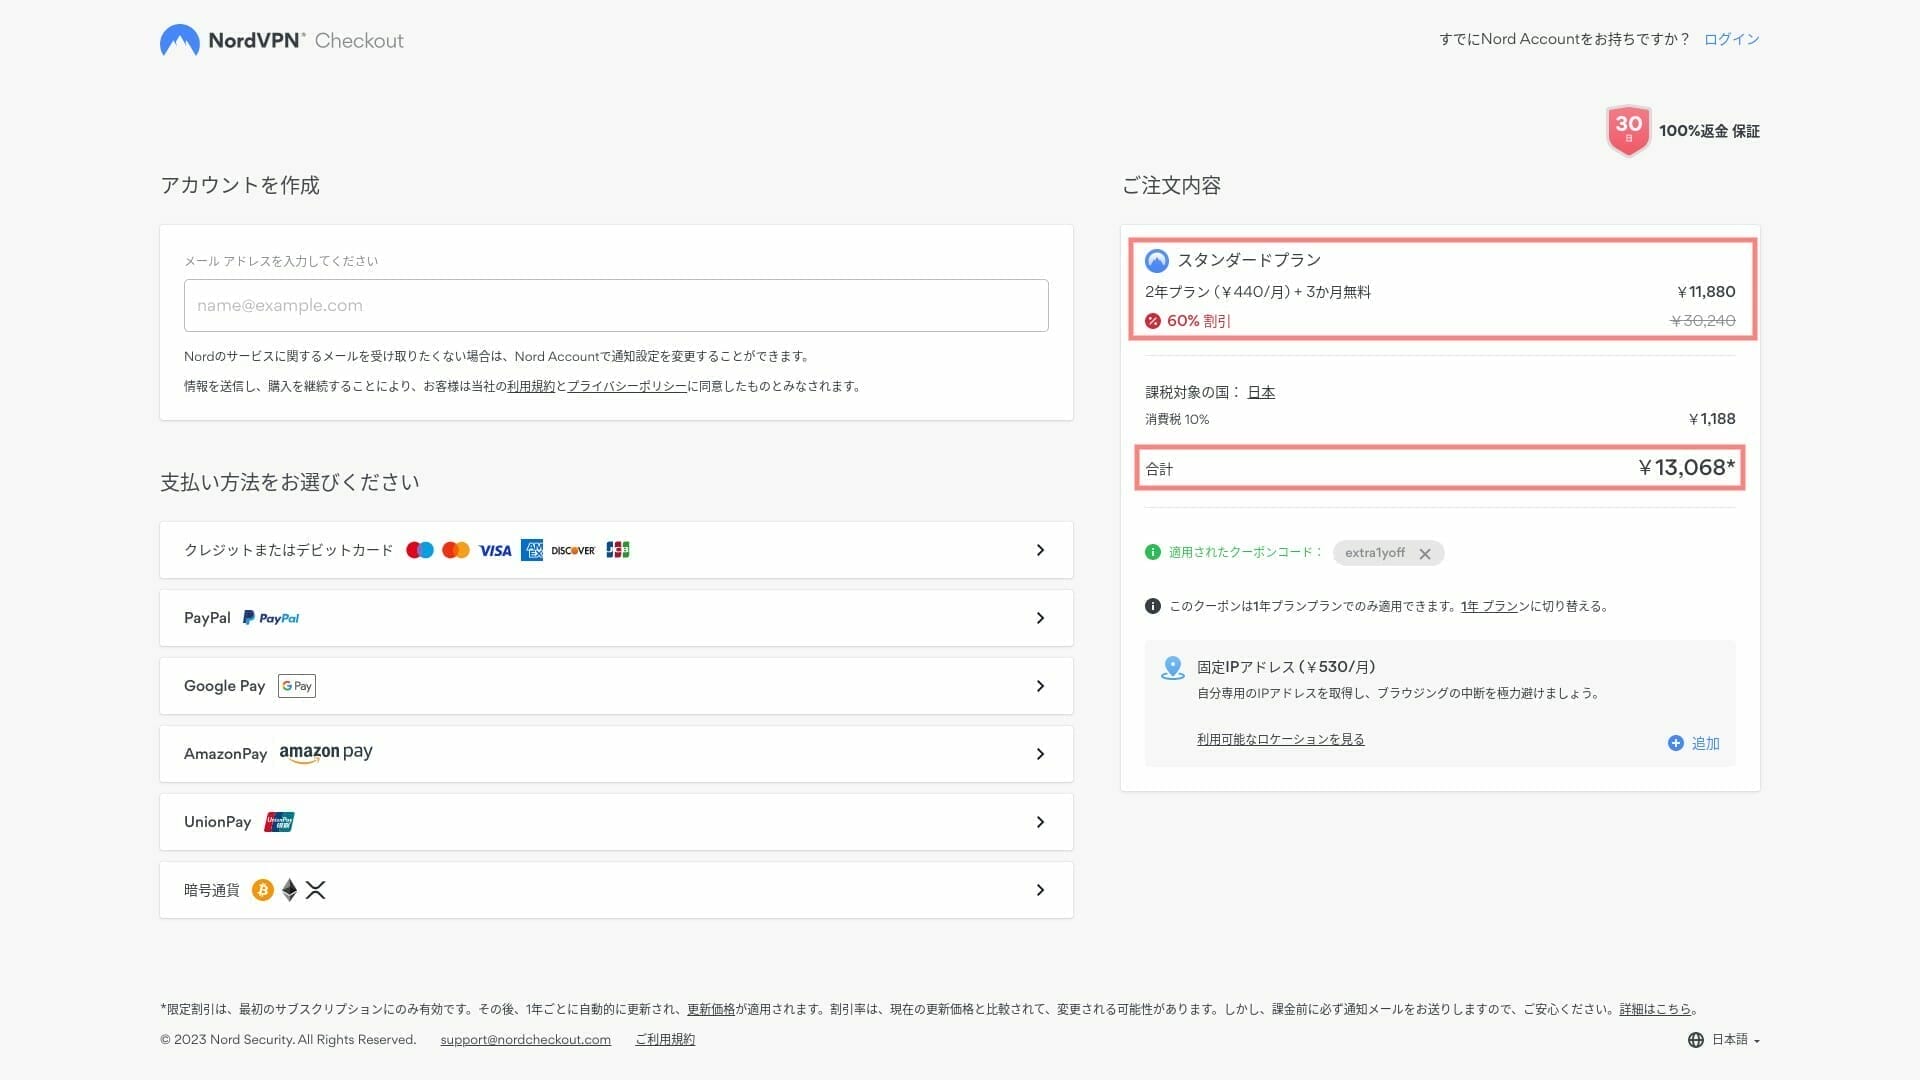Click the Standard plan NordVPN icon
This screenshot has width=1920, height=1080.
[1157, 261]
